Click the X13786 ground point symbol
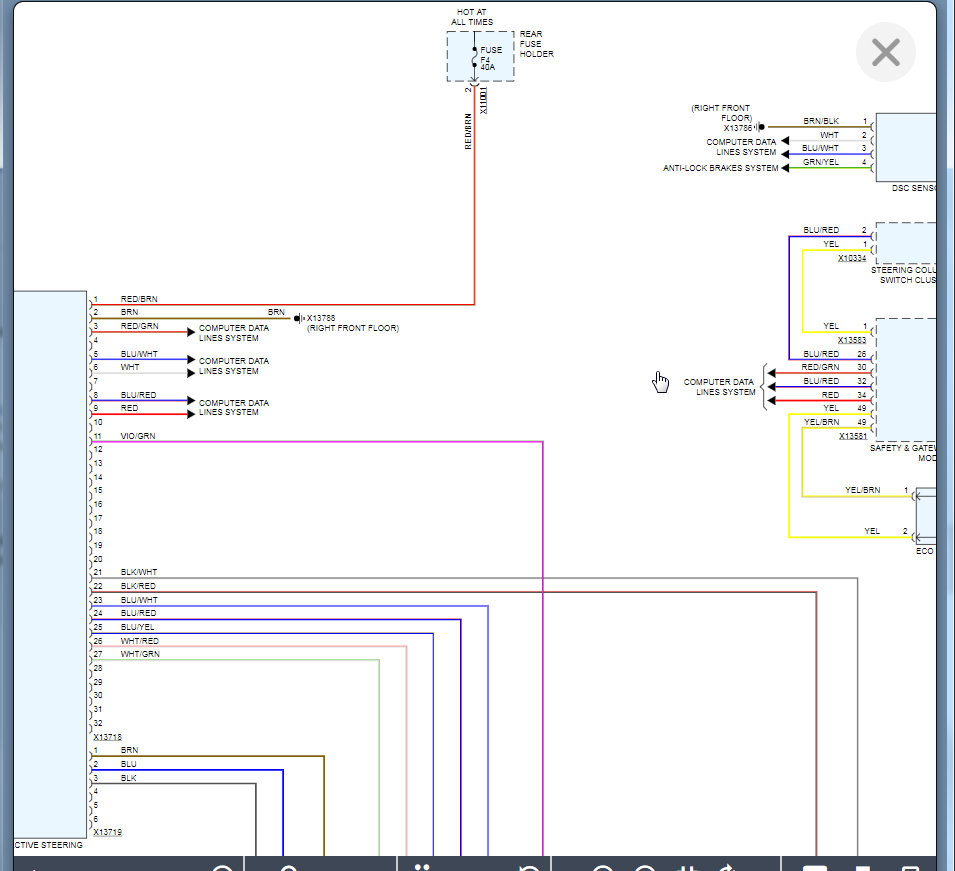Viewport: 955px width, 871px height. [761, 127]
